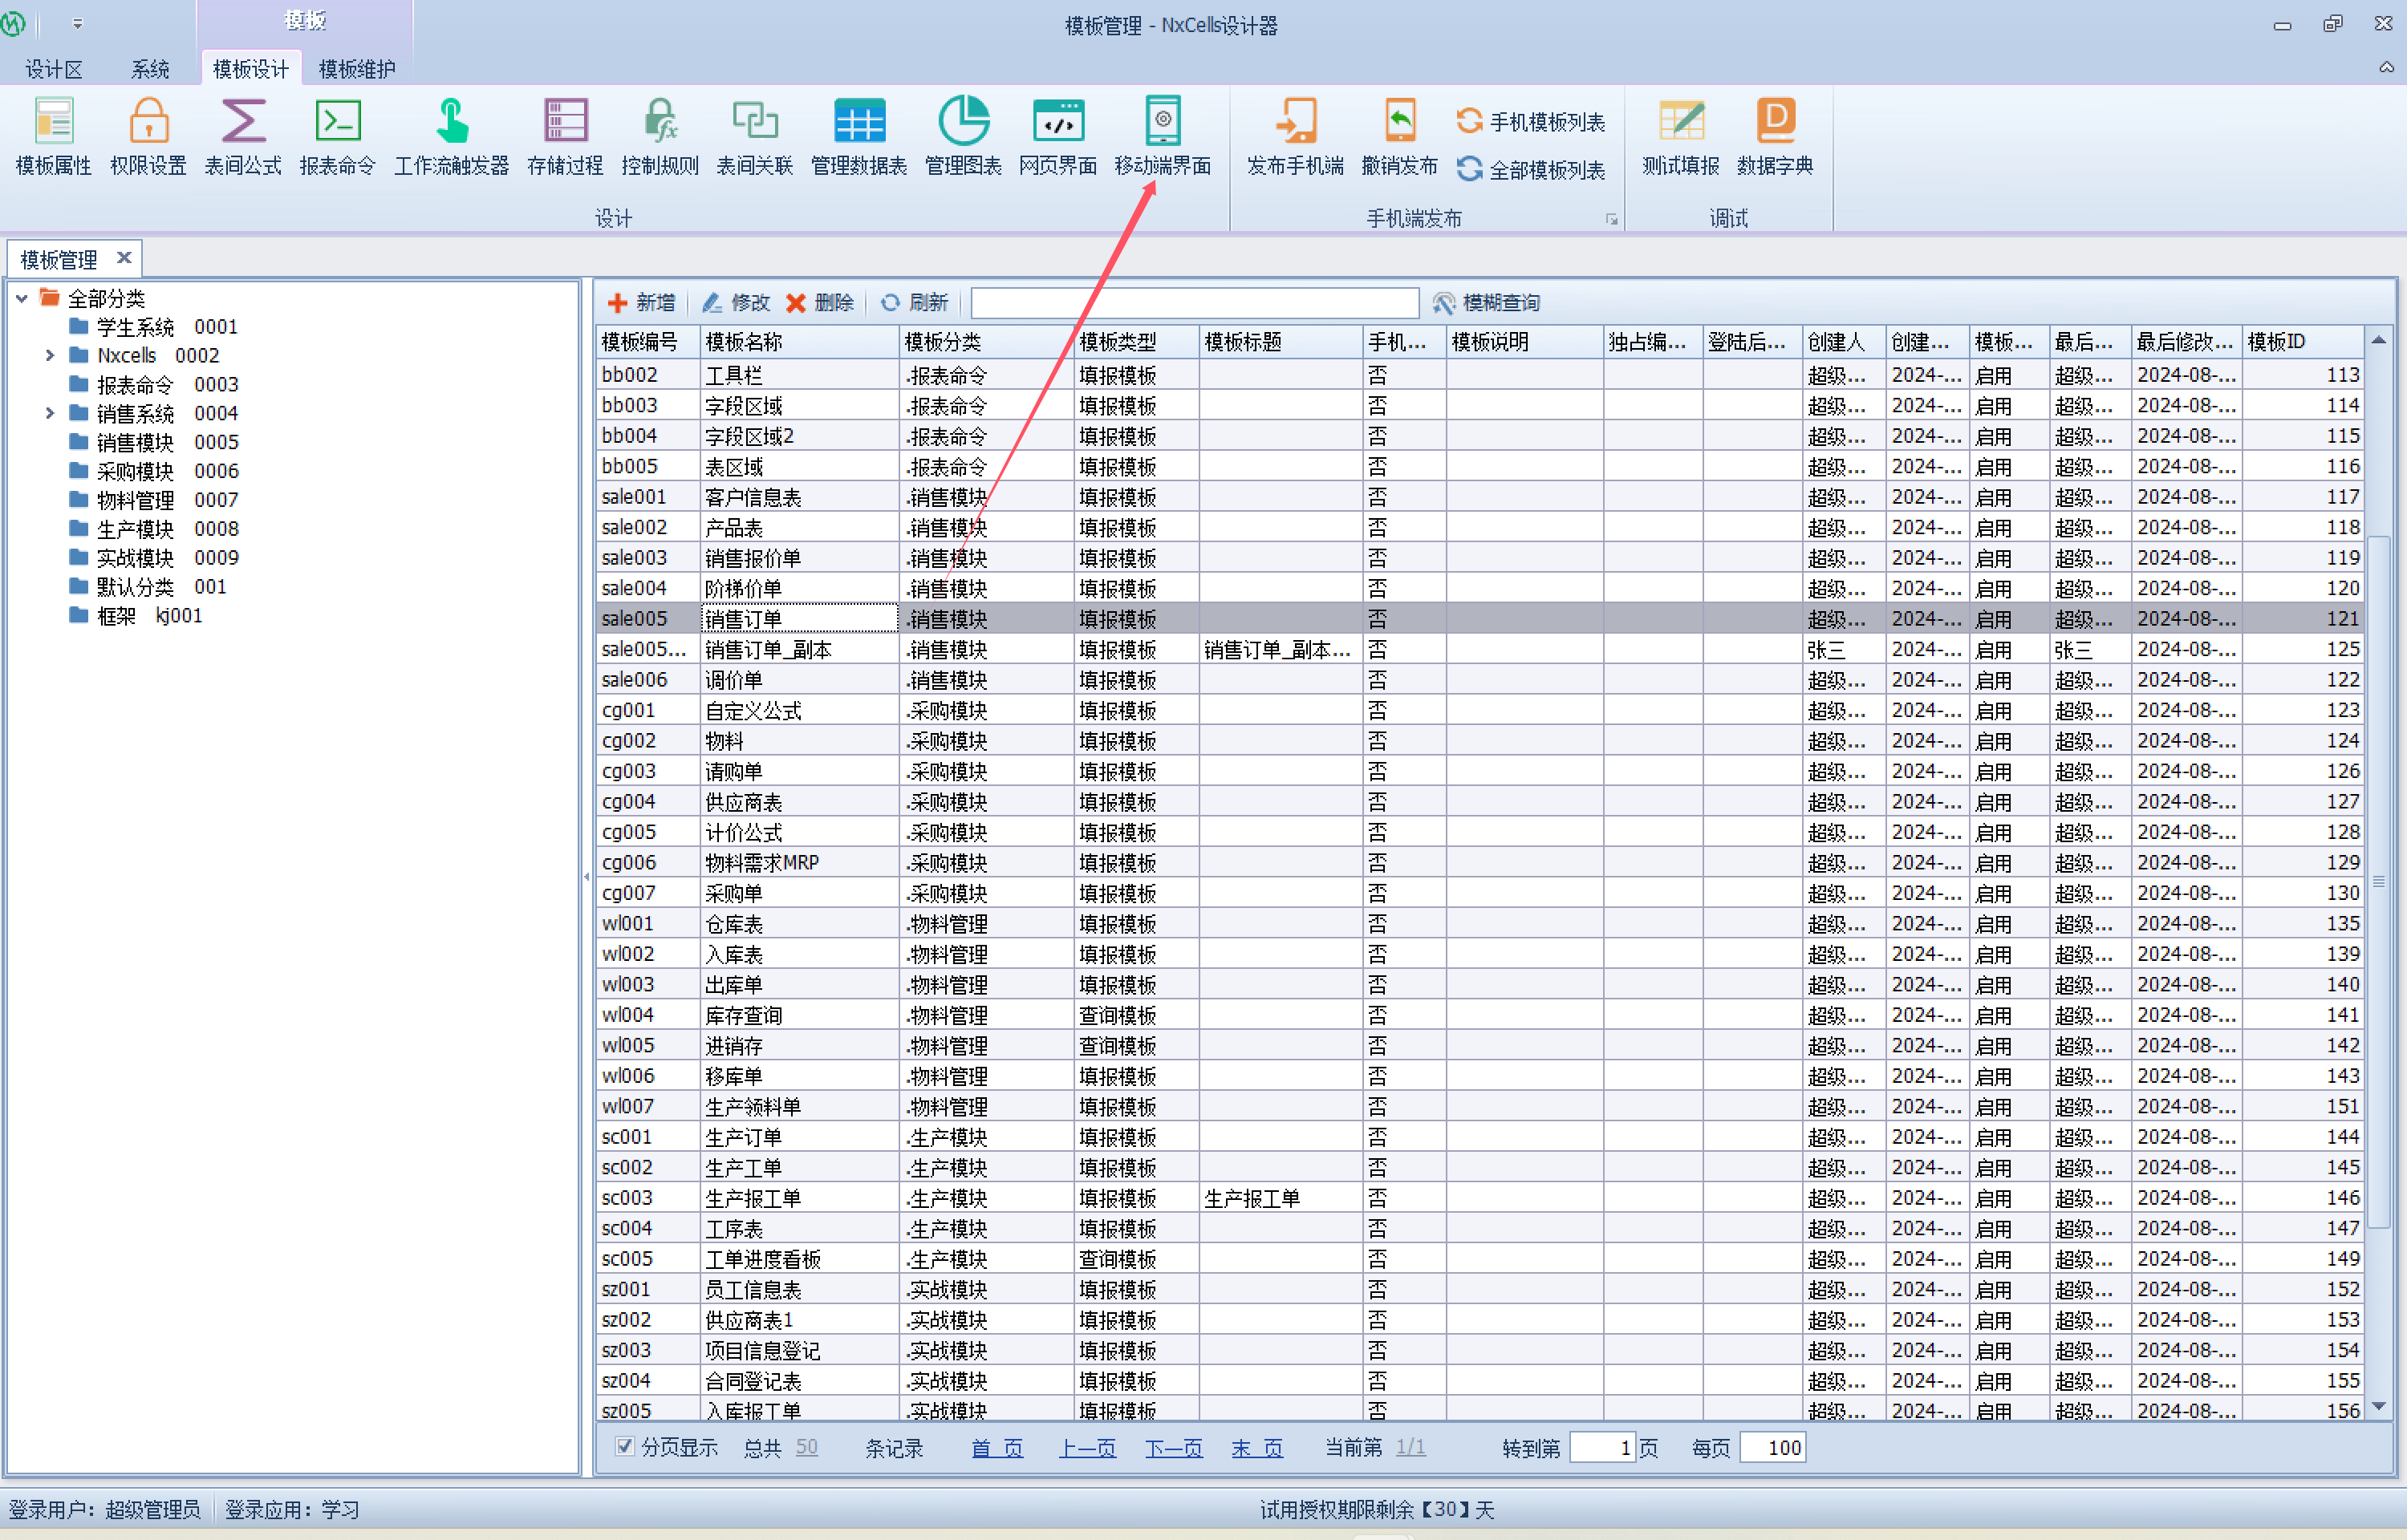Switch to the 模板维护 ribbon tab

357,69
